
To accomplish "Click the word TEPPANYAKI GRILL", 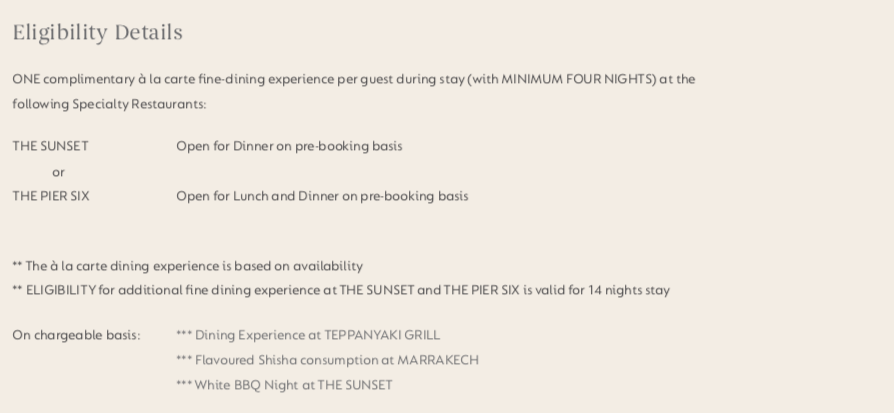I will click(382, 335).
